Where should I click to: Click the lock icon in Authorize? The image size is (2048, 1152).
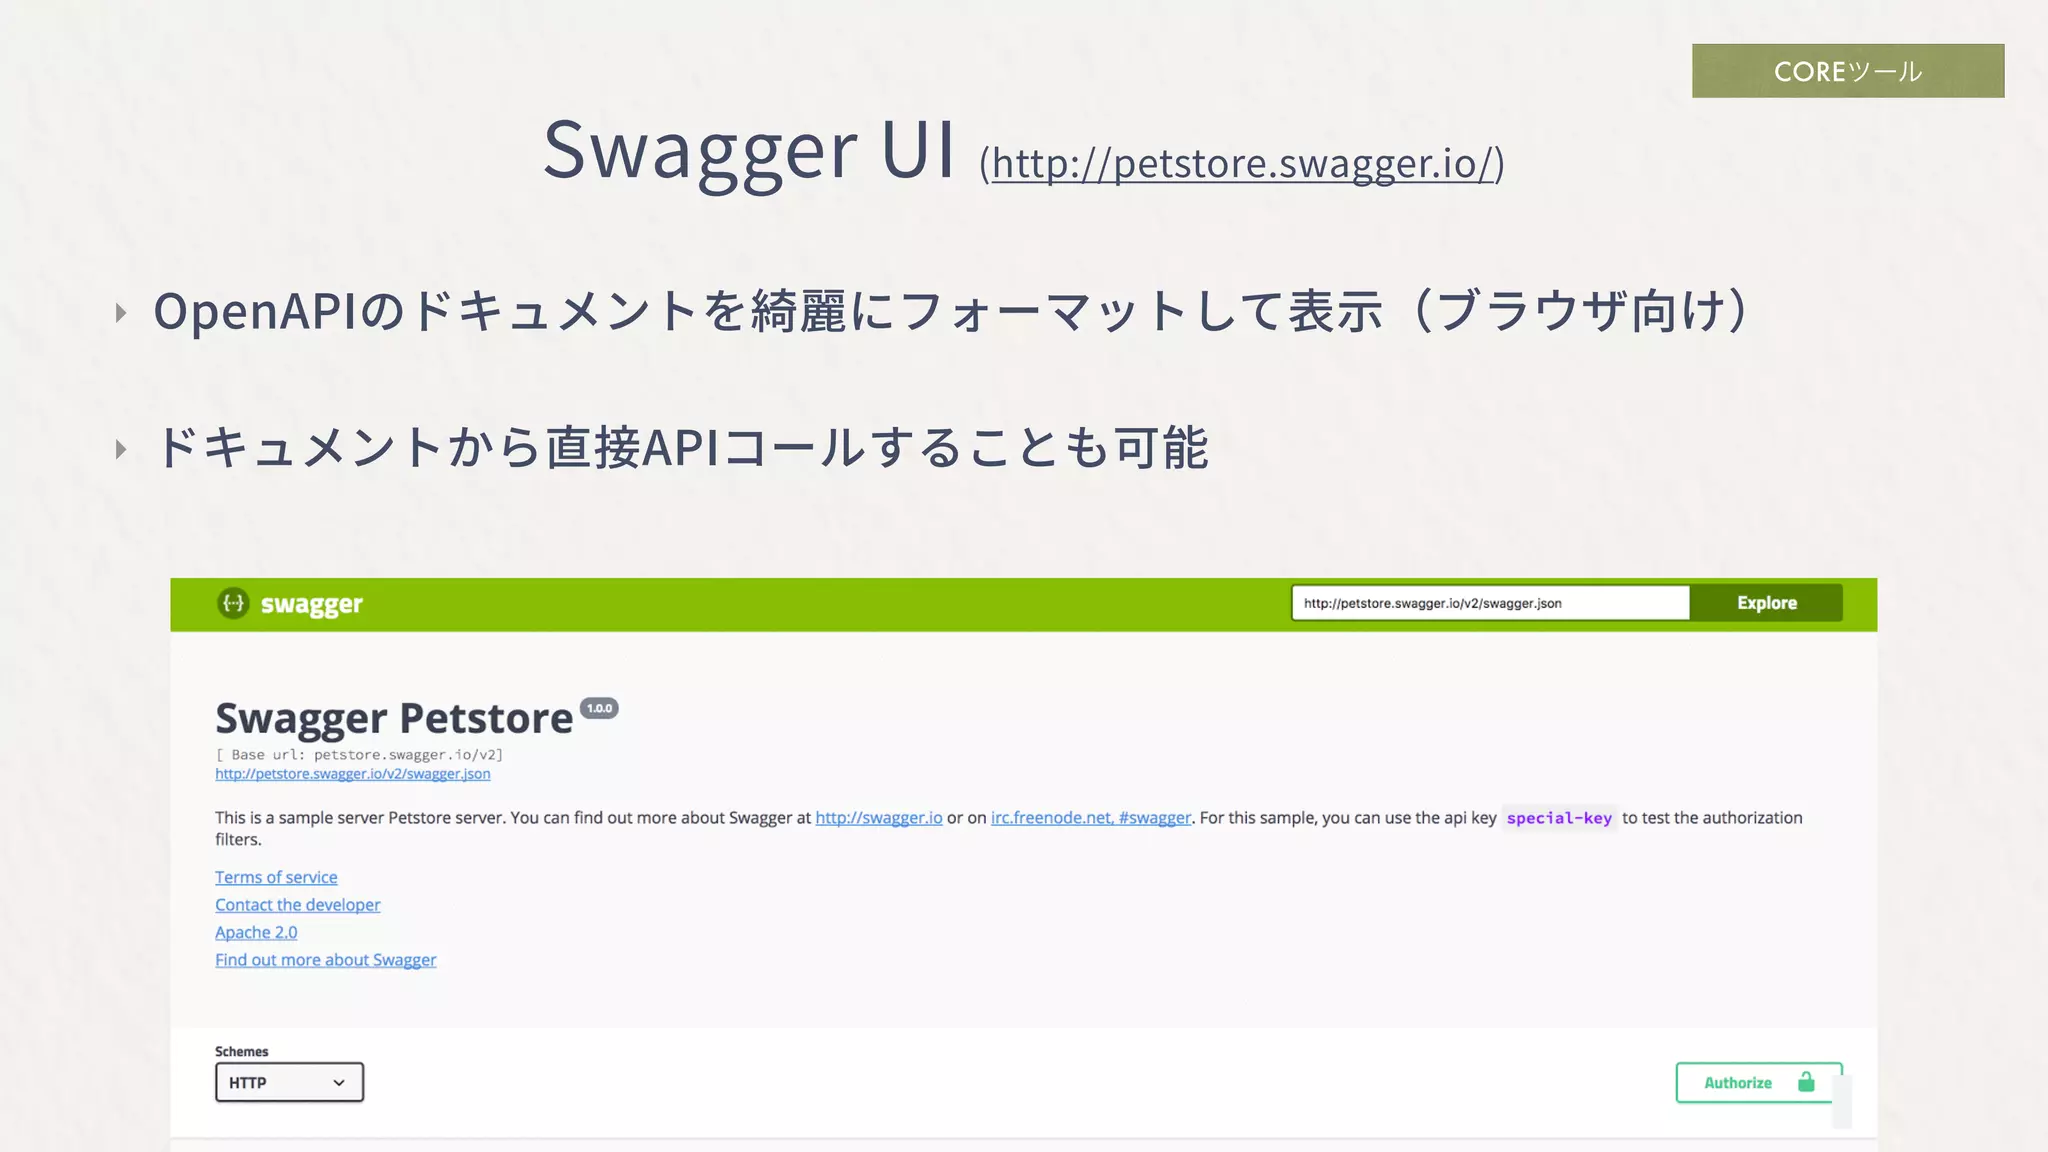[1806, 1082]
